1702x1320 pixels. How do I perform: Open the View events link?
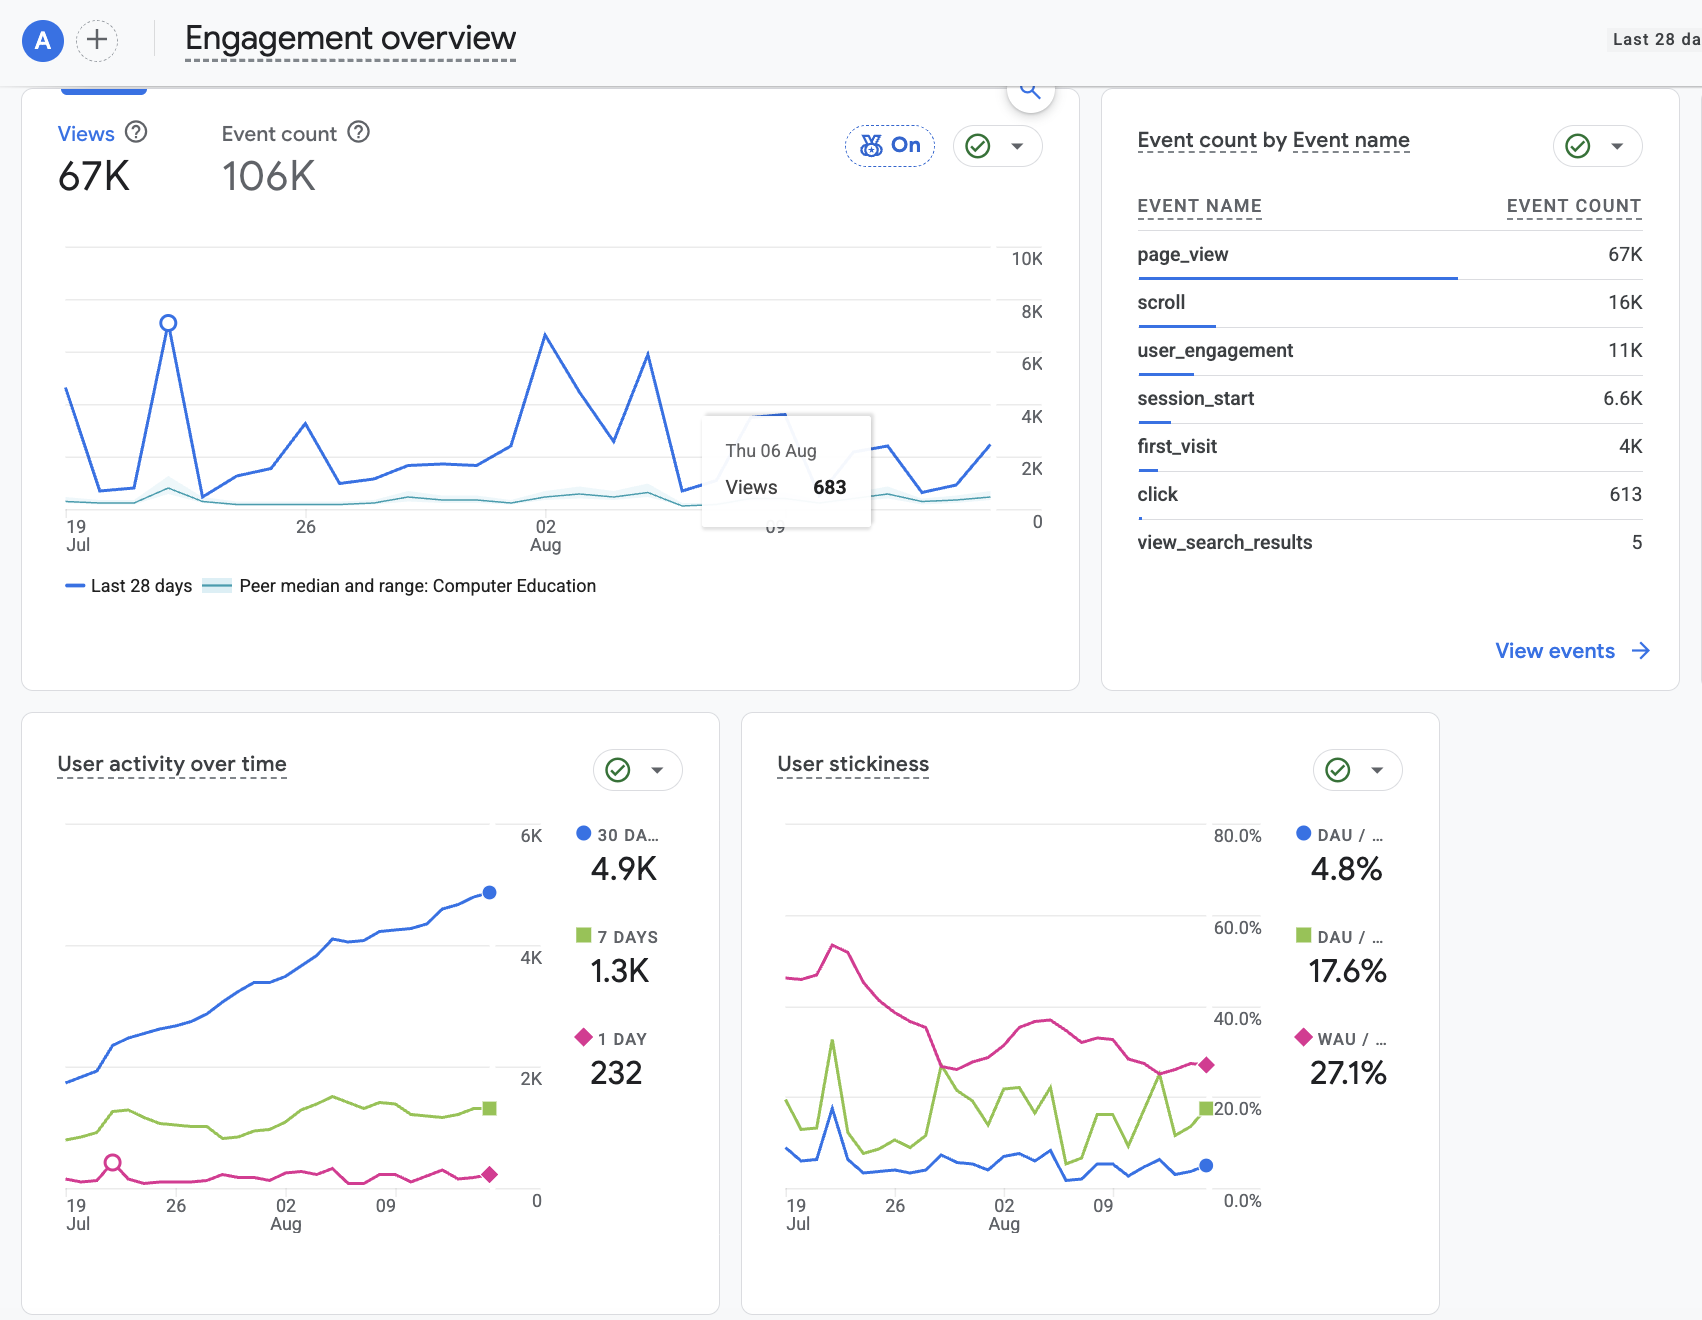[x=1572, y=651]
